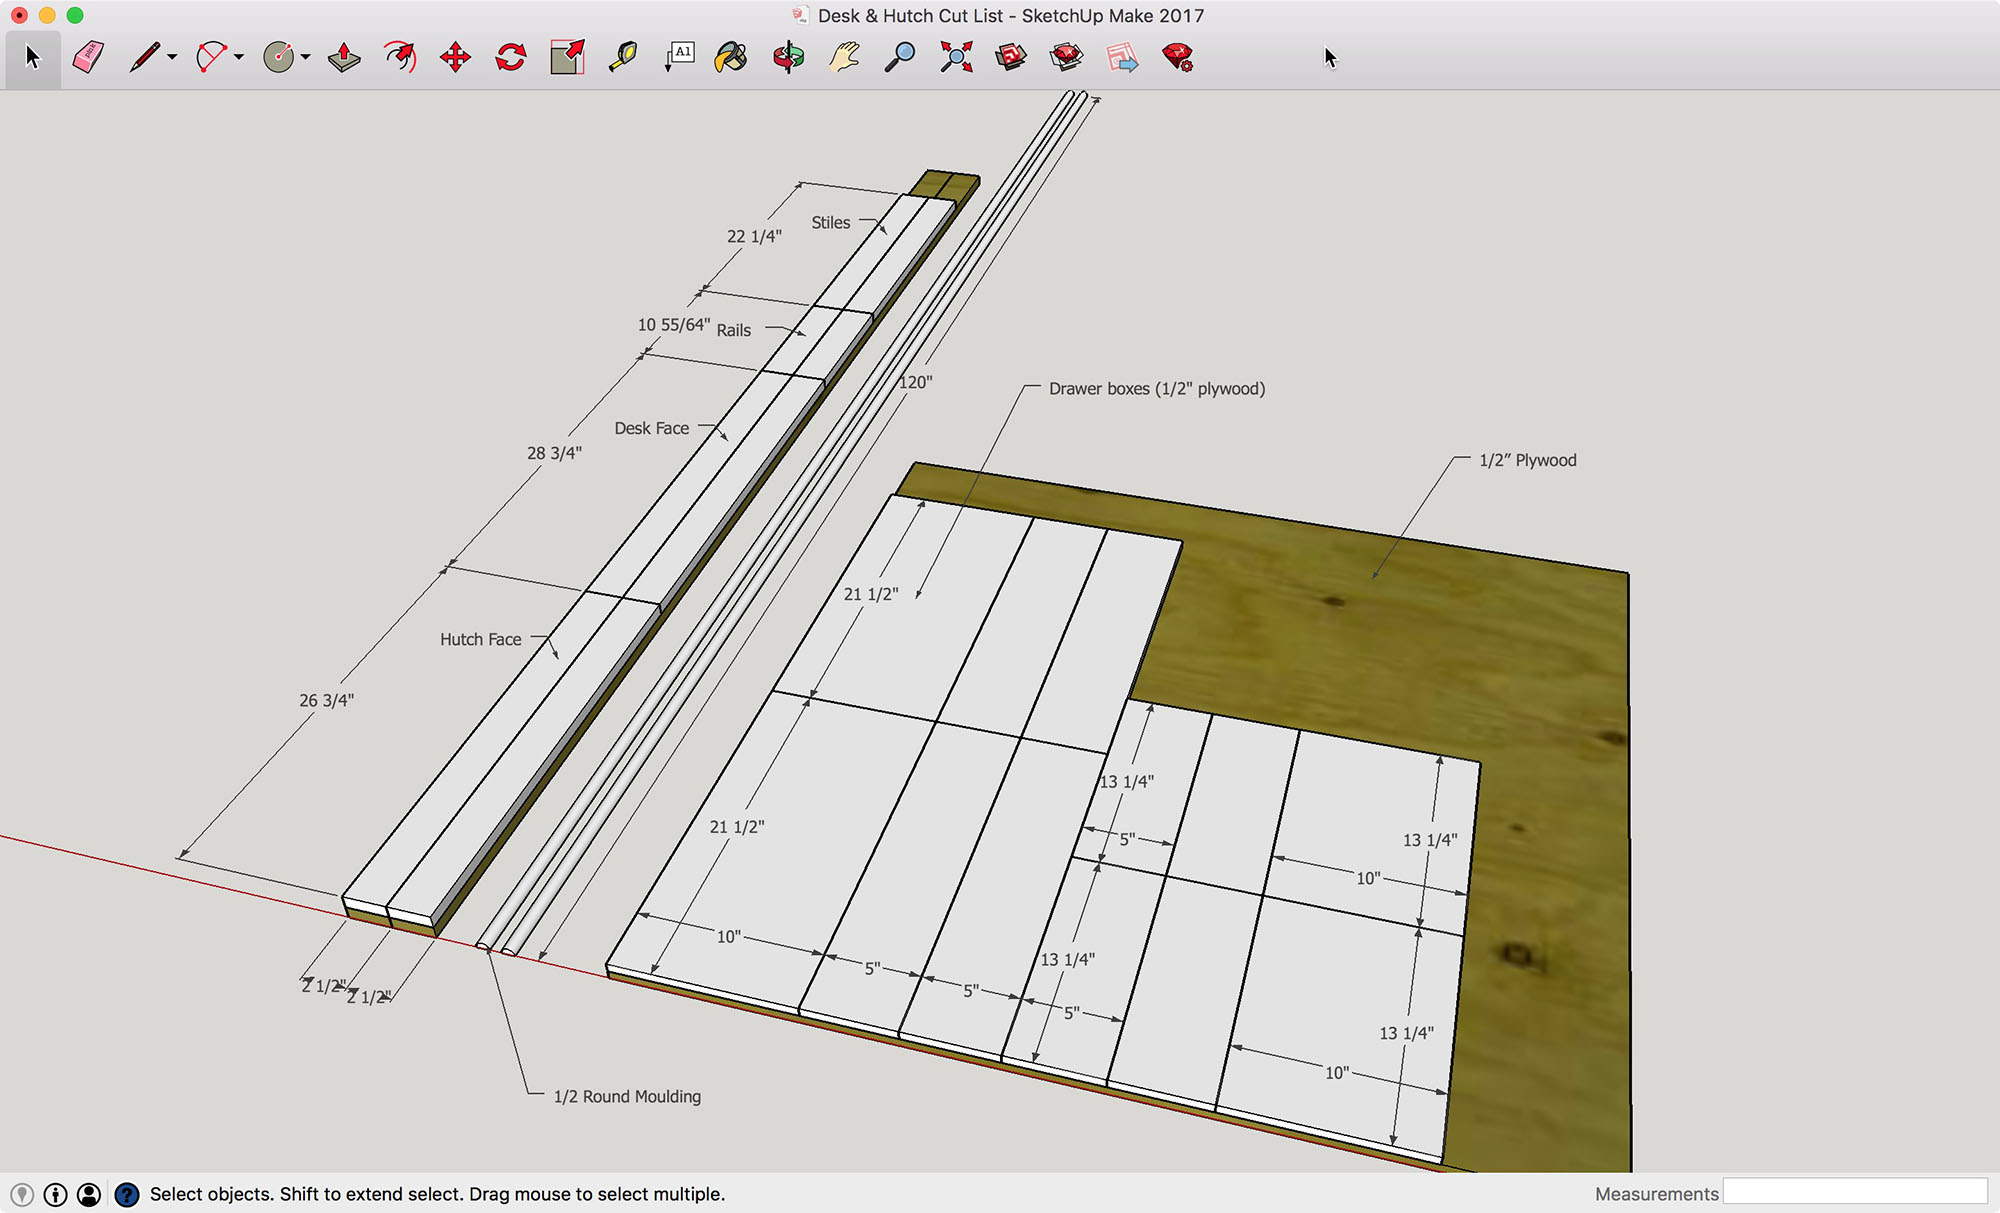The image size is (2000, 1213).
Task: Open the 3D Warehouse icon
Action: (x=1011, y=57)
